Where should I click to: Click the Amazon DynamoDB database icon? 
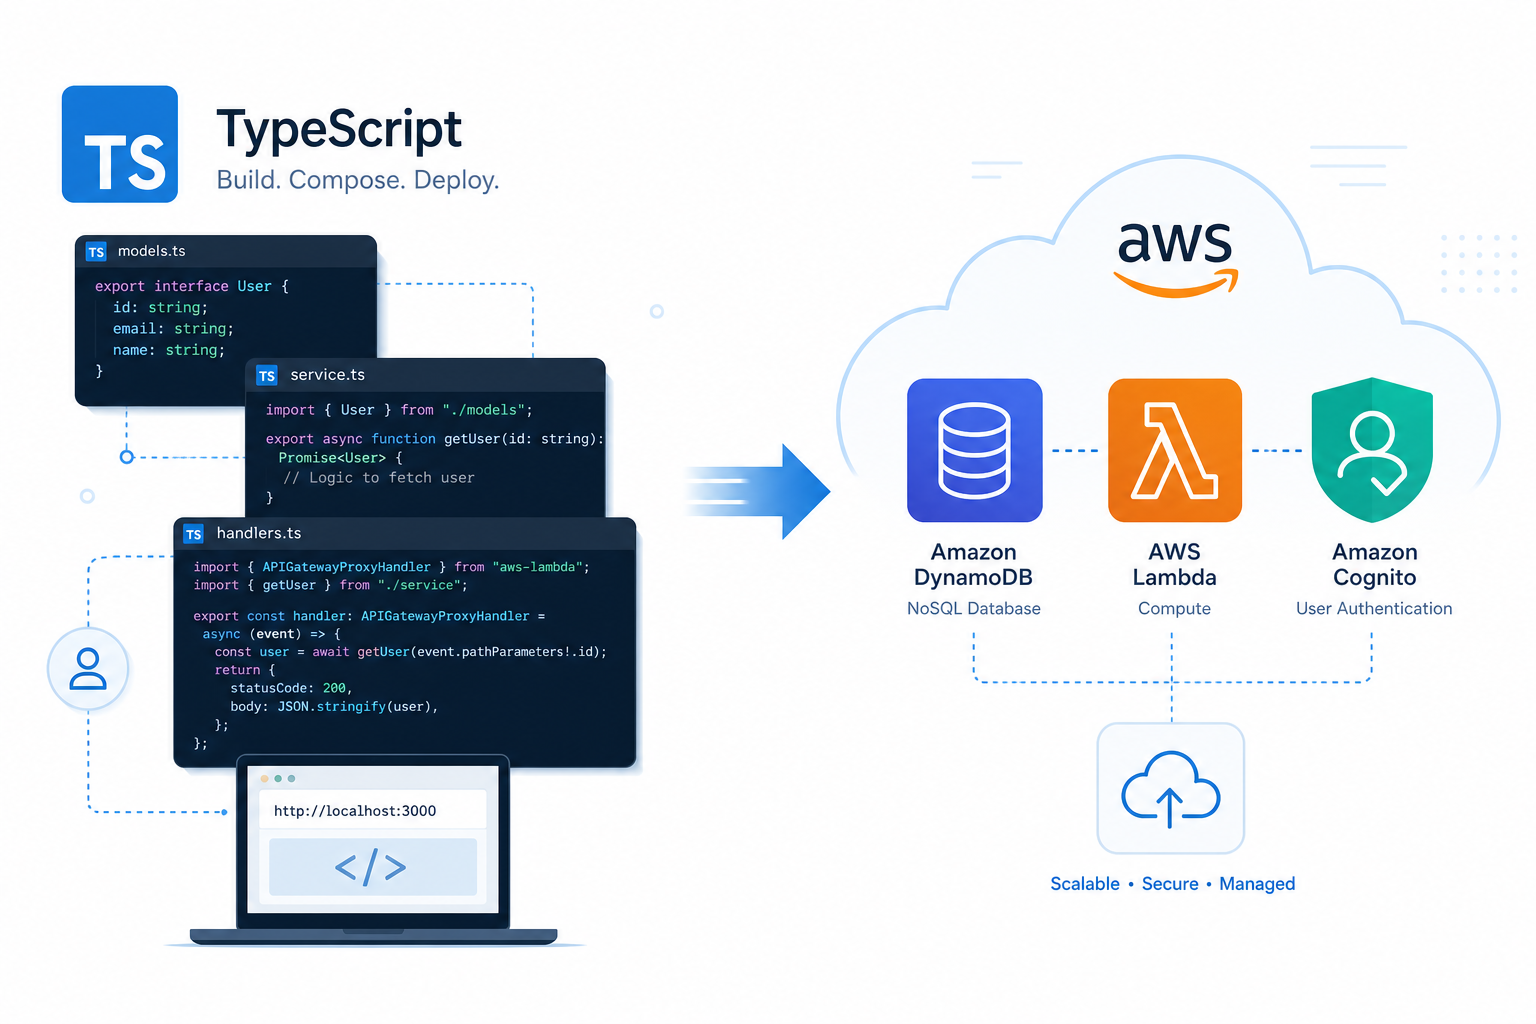[974, 450]
